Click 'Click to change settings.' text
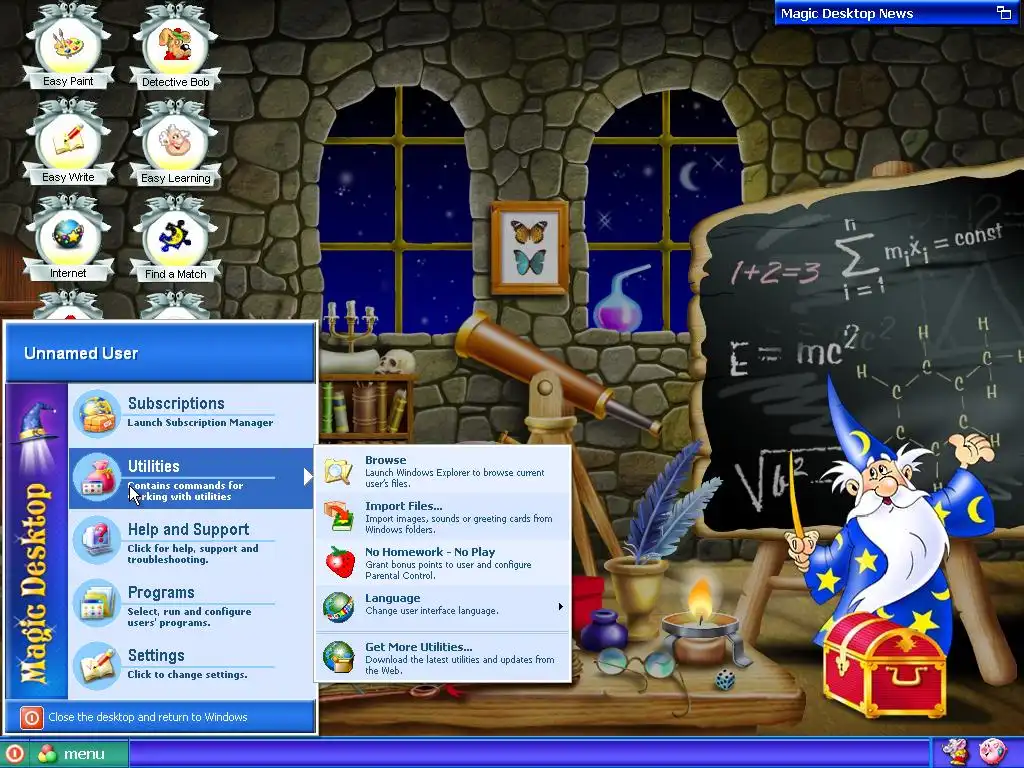This screenshot has width=1024, height=768. [x=187, y=675]
